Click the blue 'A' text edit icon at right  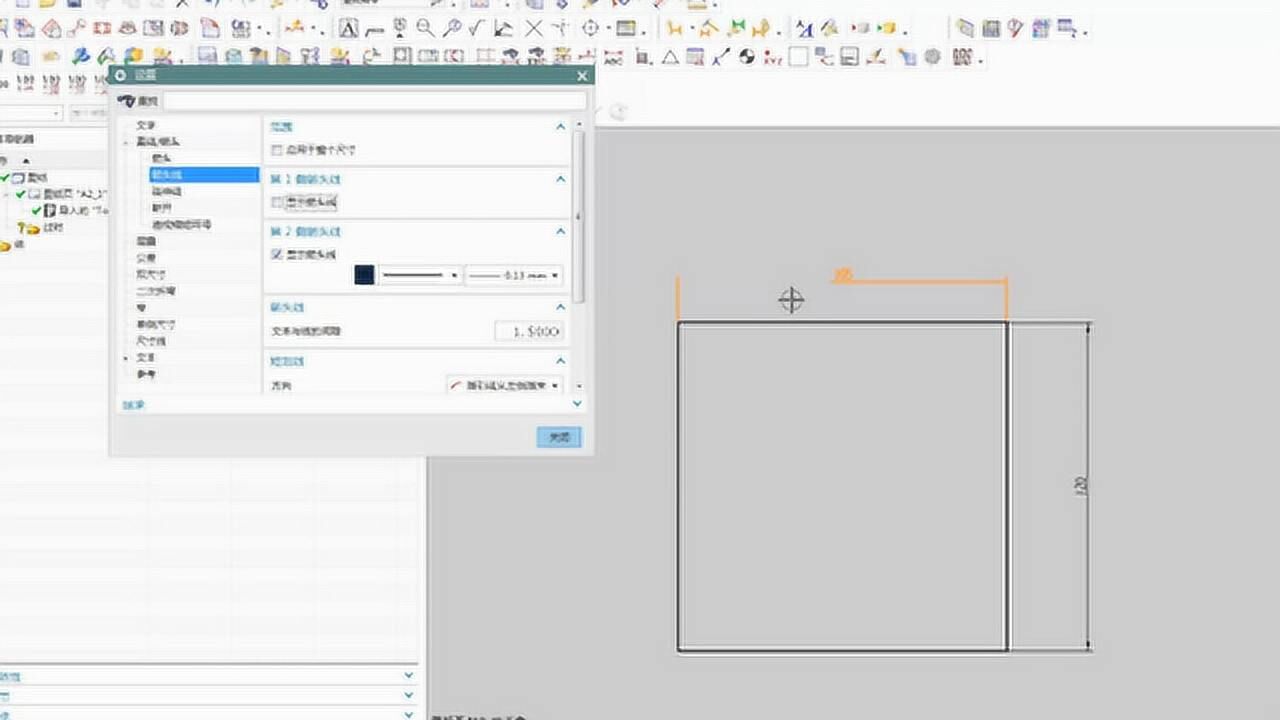804,29
